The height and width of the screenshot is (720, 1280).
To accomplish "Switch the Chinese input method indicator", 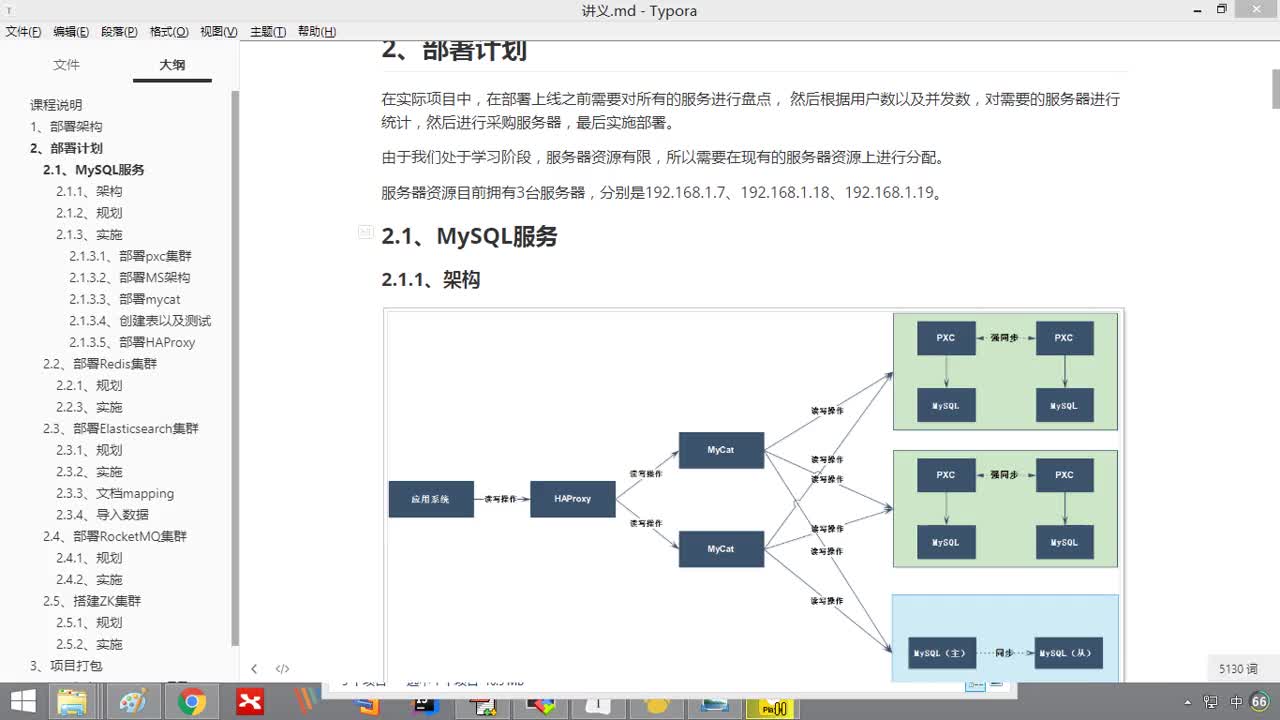I will (x=1236, y=702).
